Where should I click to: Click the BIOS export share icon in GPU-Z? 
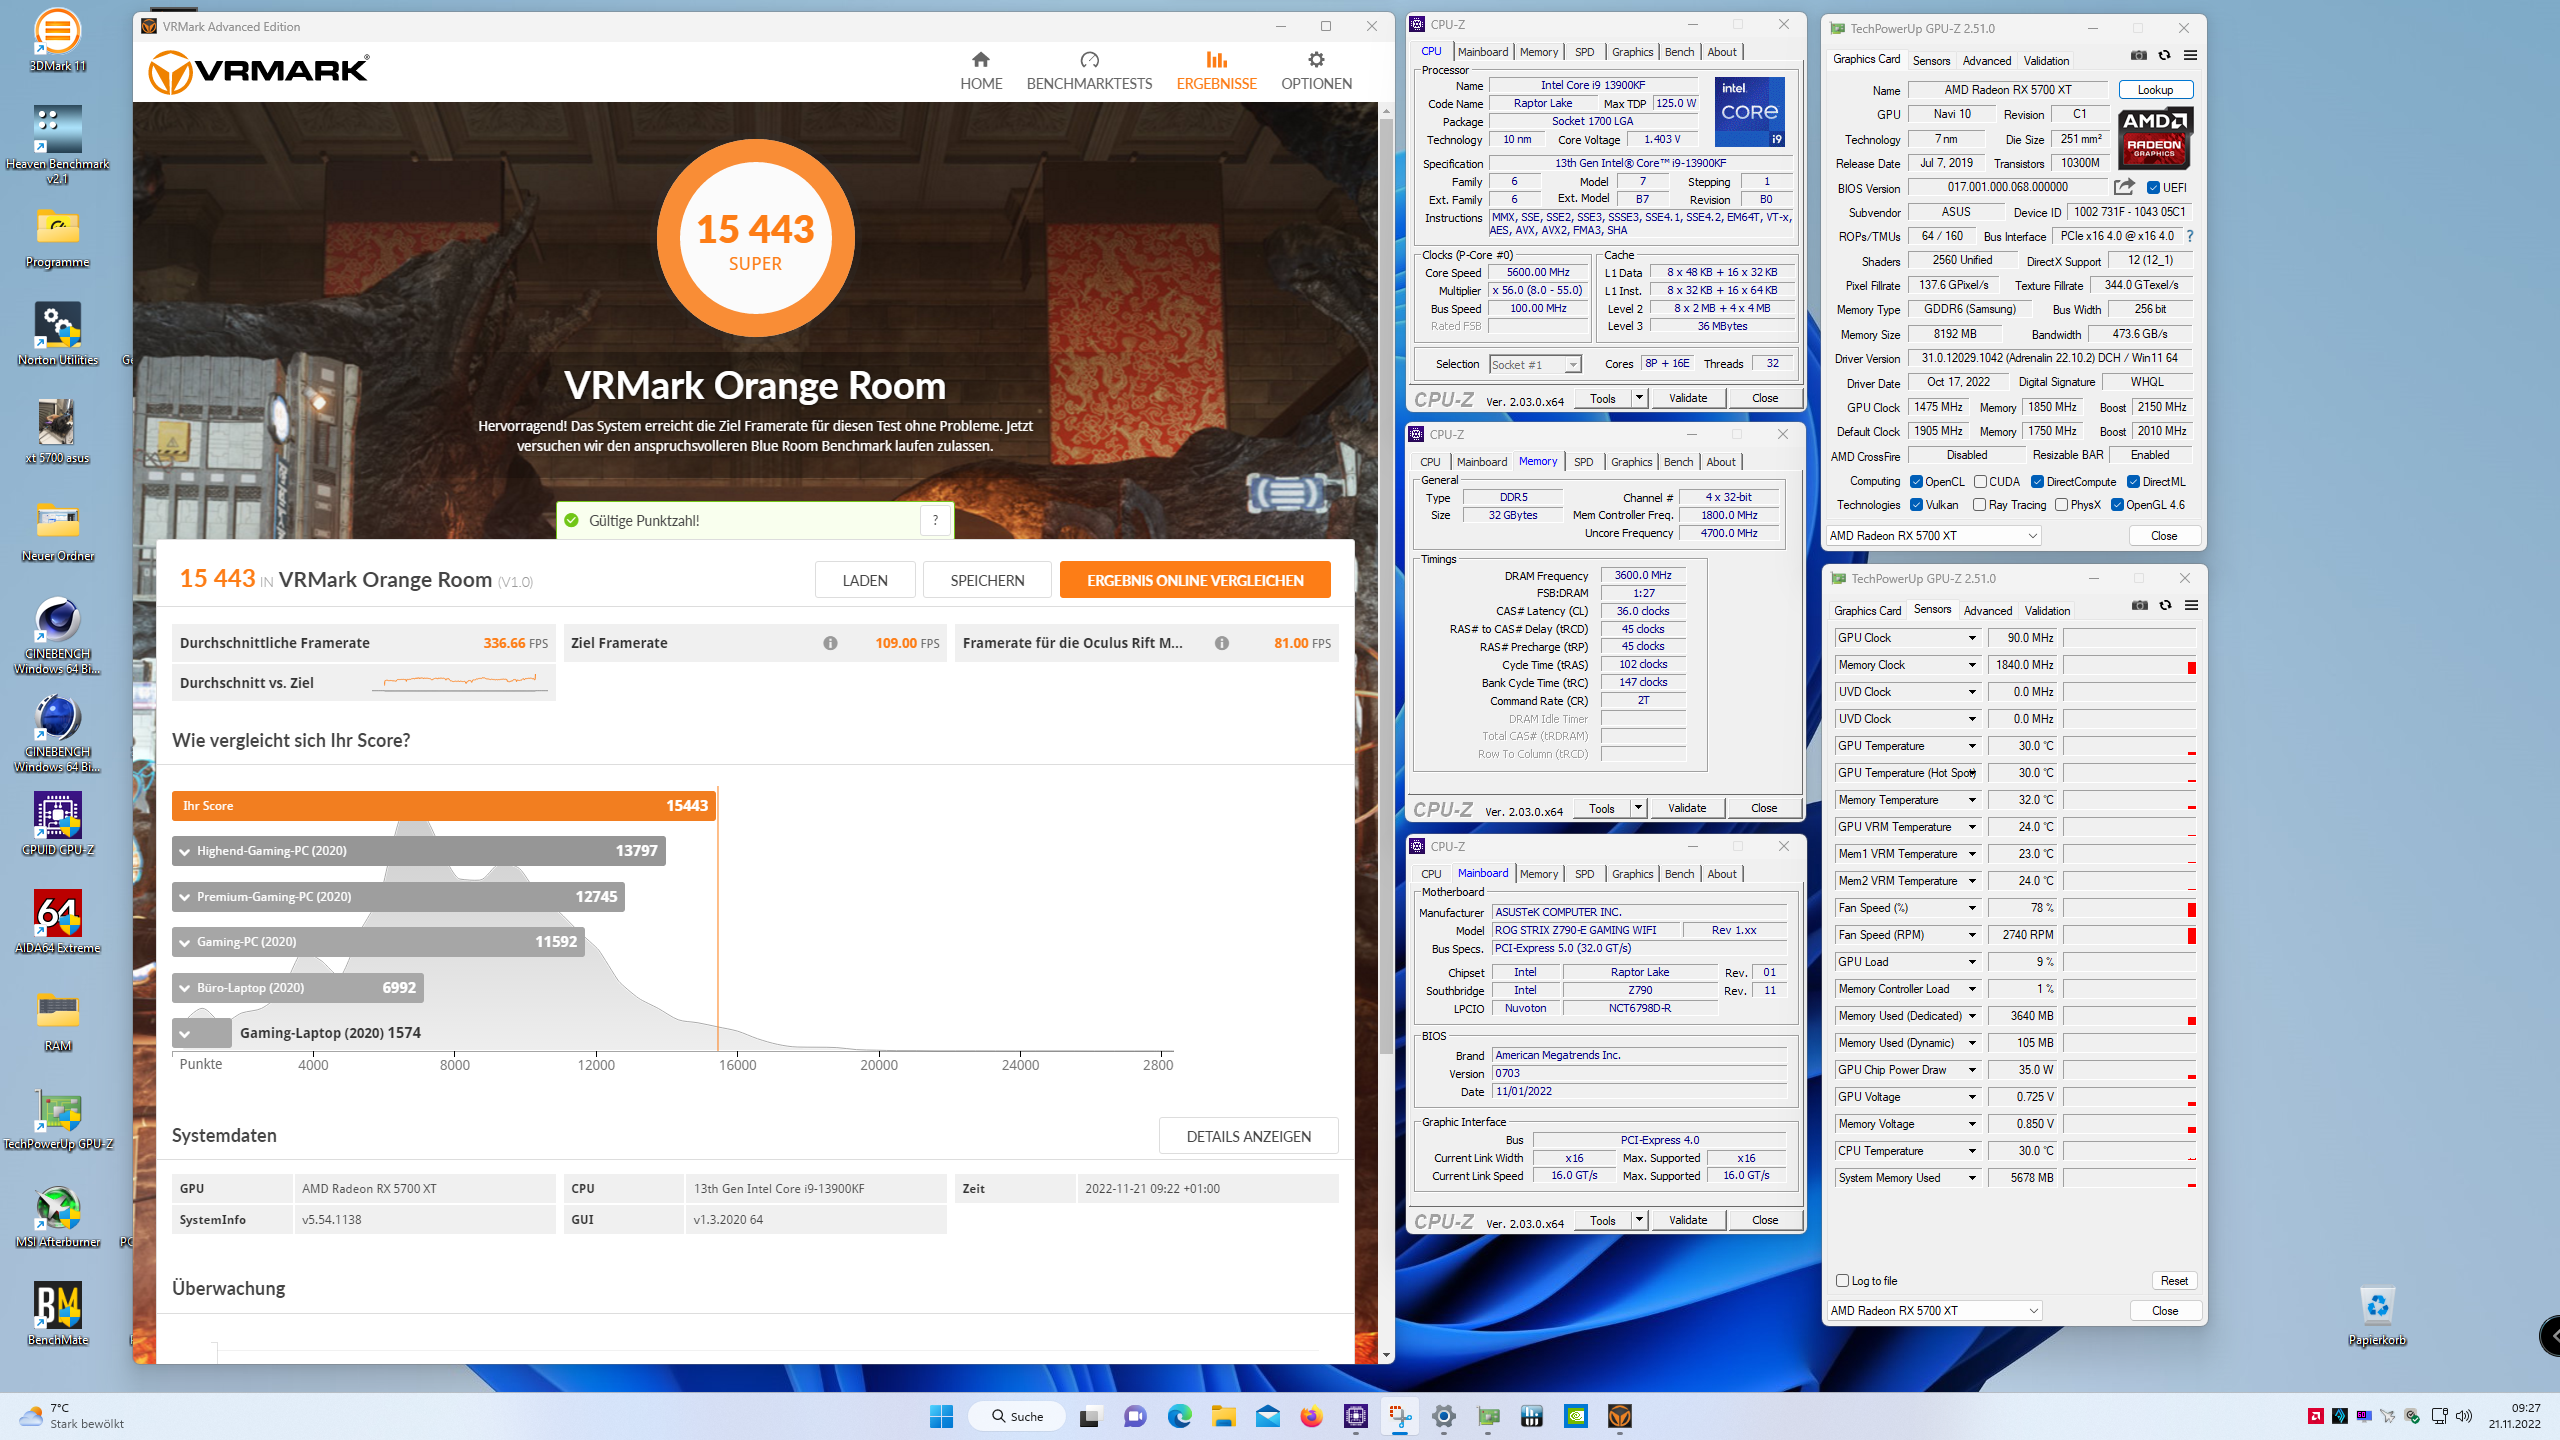pyautogui.click(x=2124, y=187)
